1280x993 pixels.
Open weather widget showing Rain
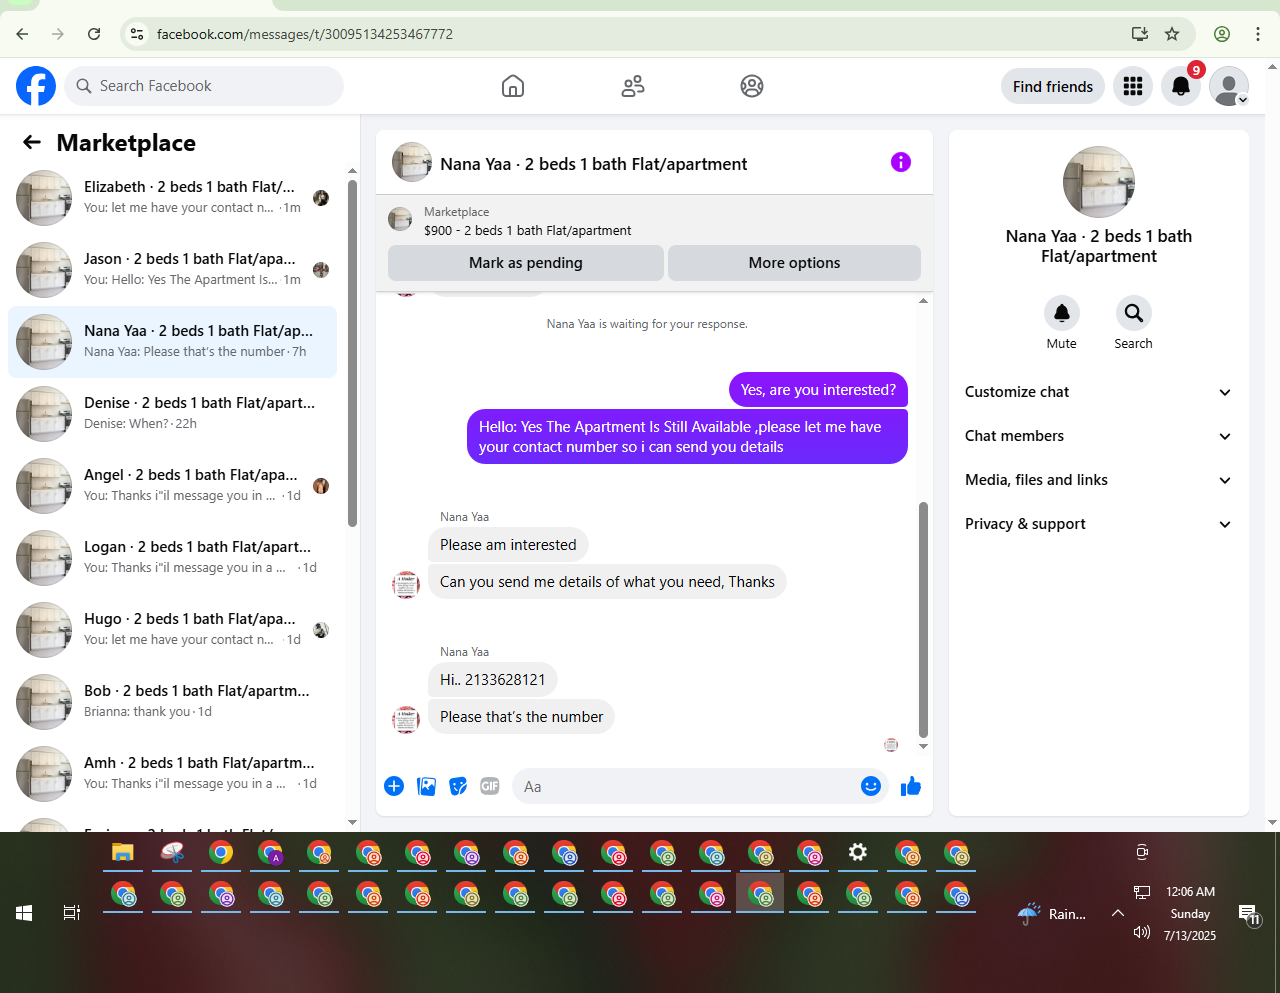click(x=1052, y=913)
